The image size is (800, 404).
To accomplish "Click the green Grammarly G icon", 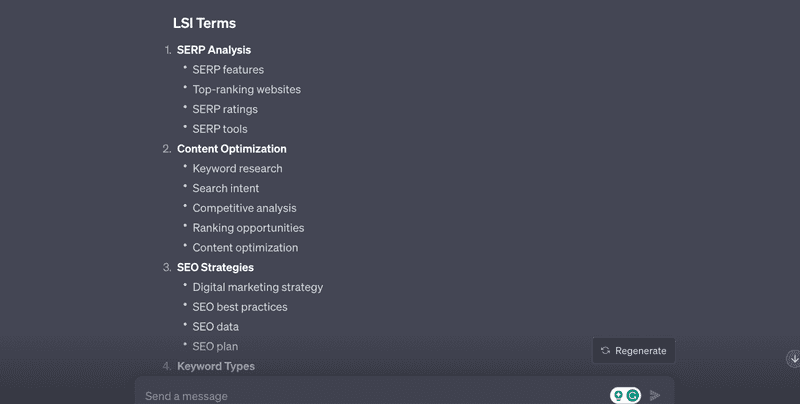I will click(633, 395).
